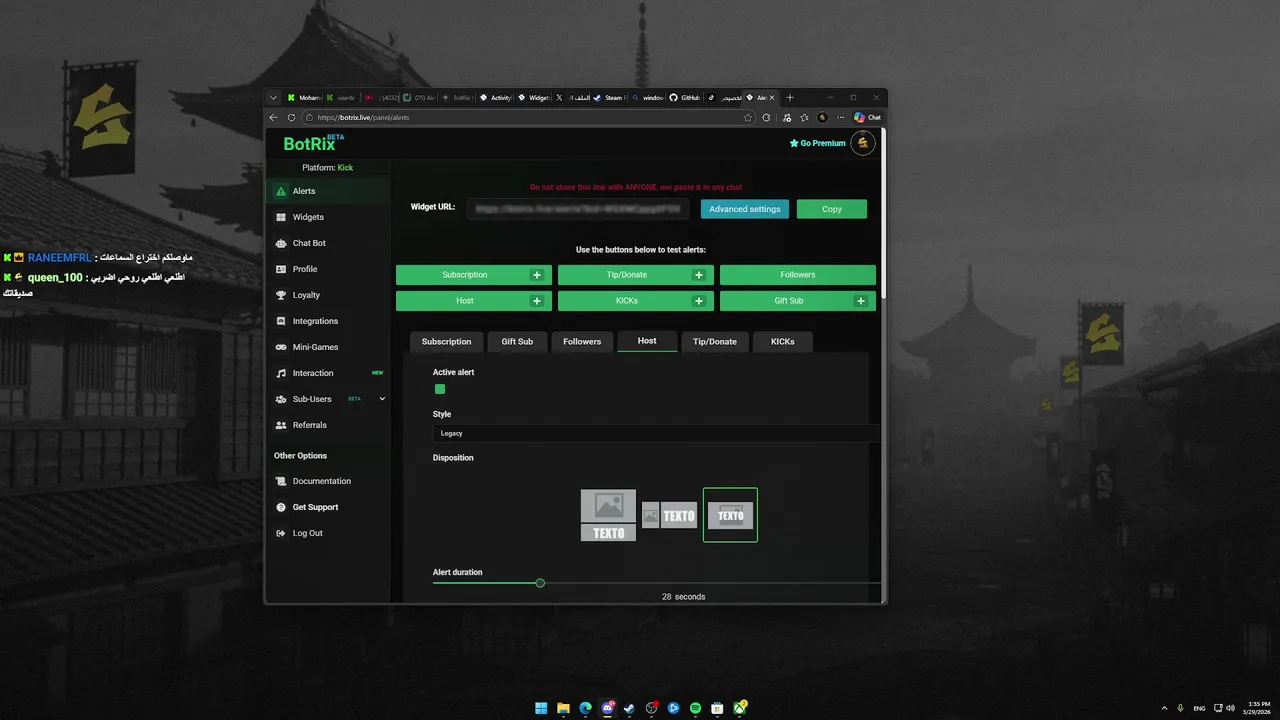Open a new browser tab
1280x720 pixels.
pos(790,98)
